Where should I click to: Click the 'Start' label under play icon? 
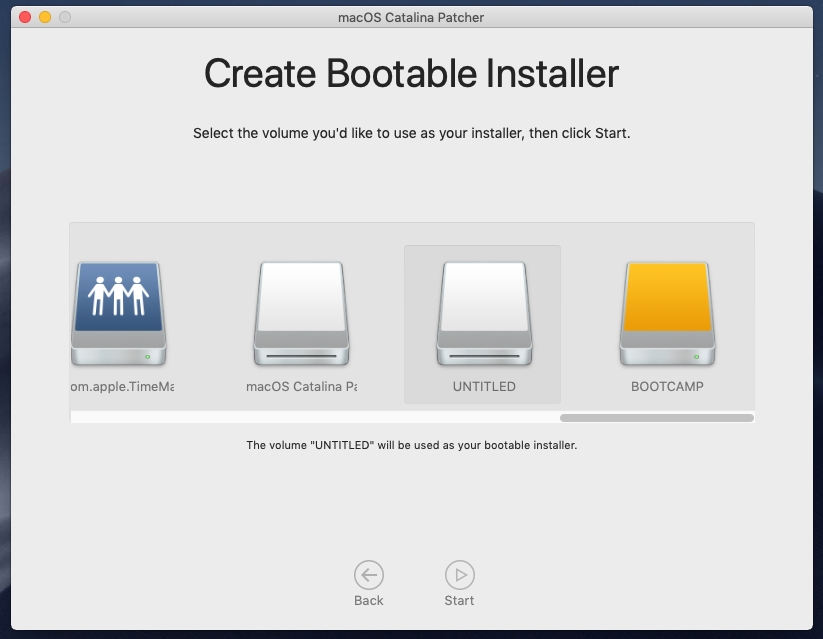pos(459,601)
